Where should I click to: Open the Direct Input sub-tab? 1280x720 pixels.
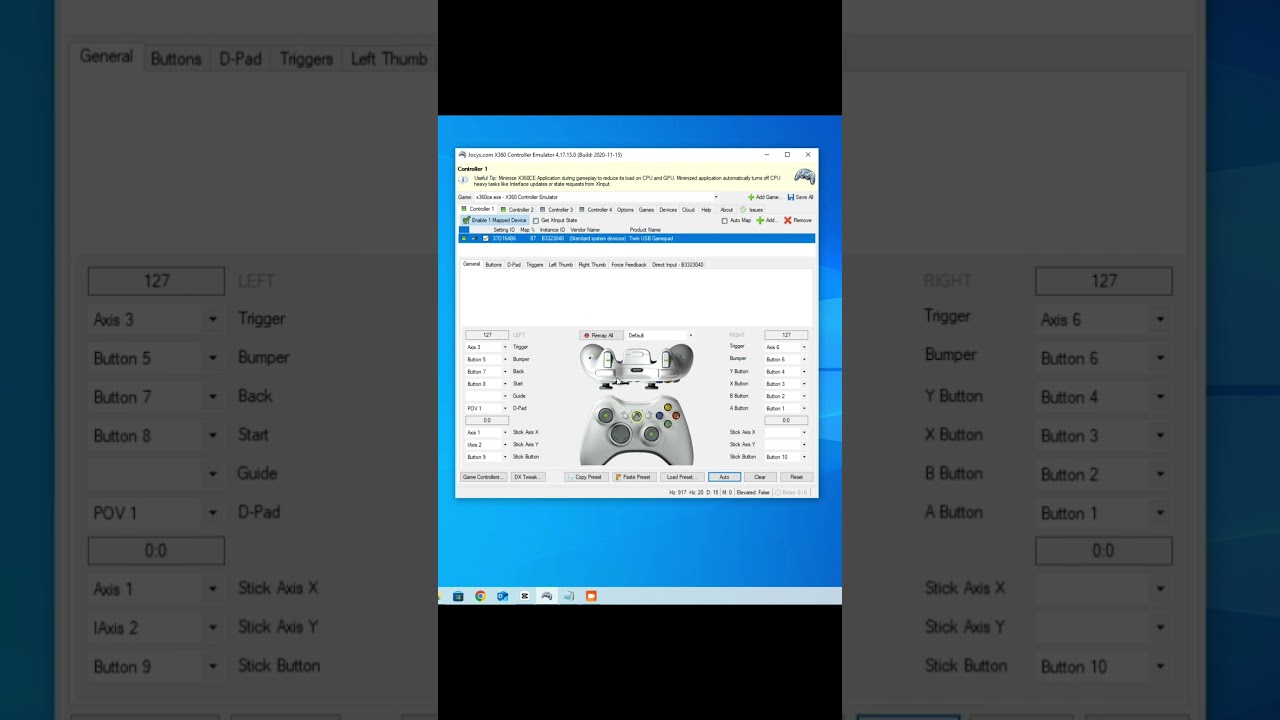point(678,265)
